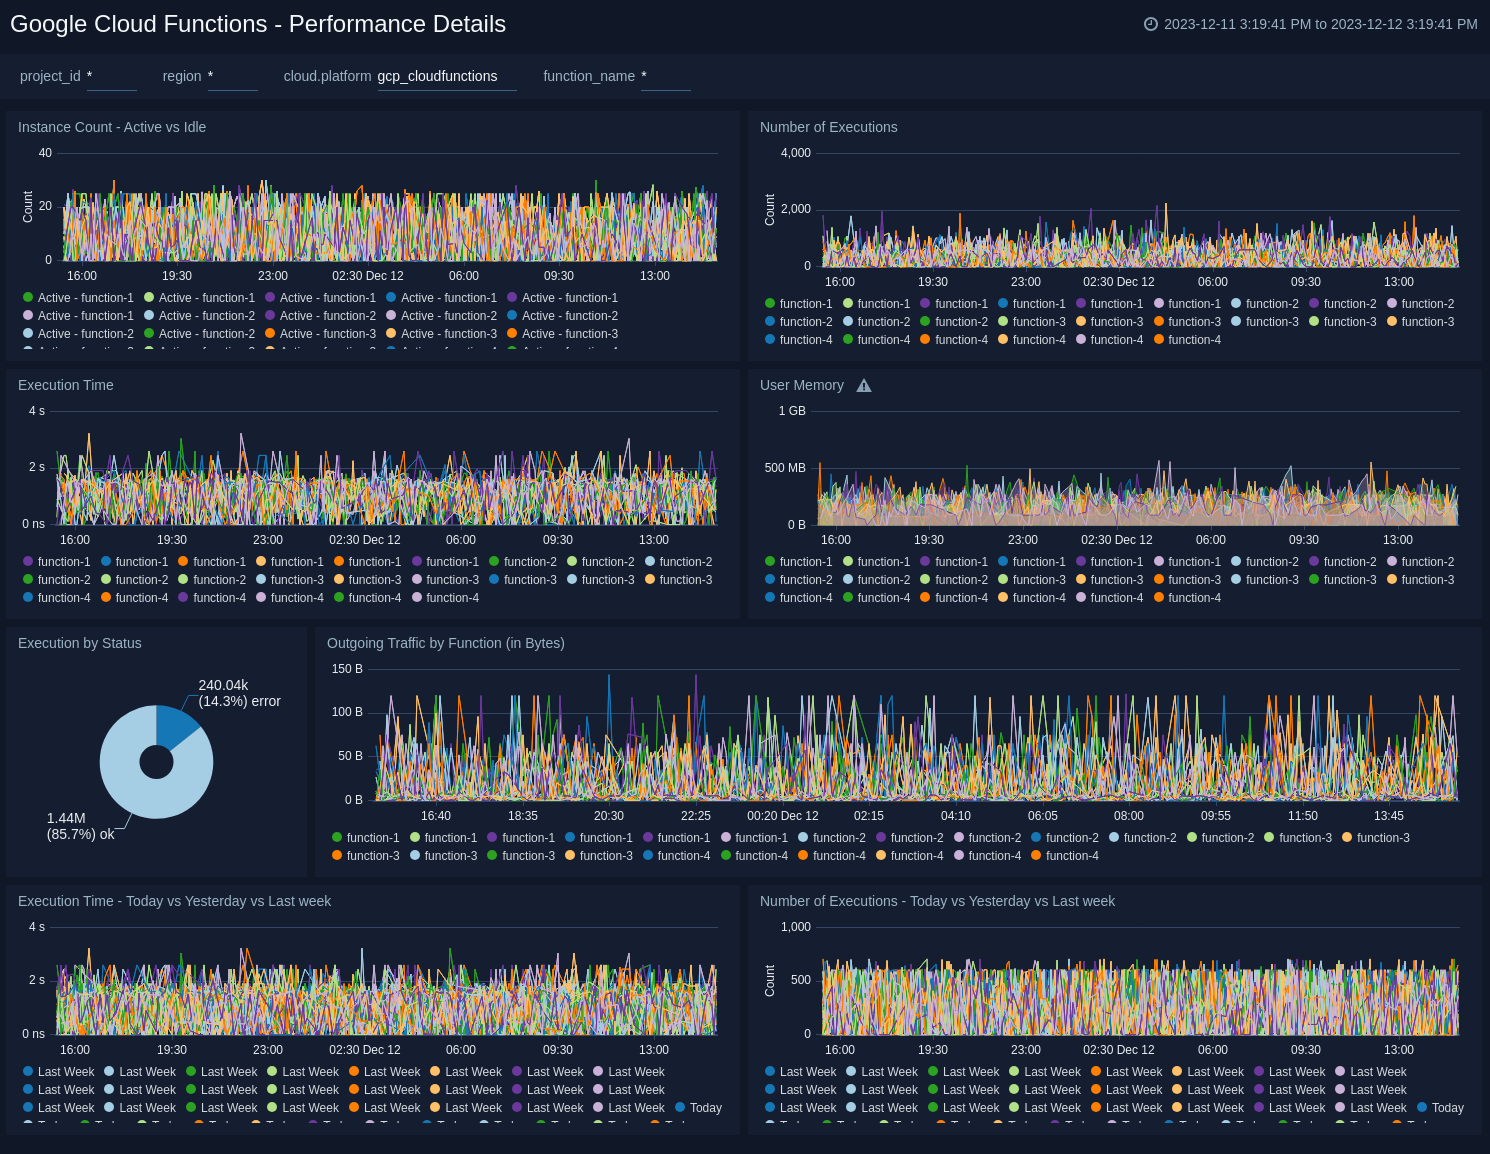Toggle dark blue function-4 in Outgoing Traffic legend

pos(677,856)
